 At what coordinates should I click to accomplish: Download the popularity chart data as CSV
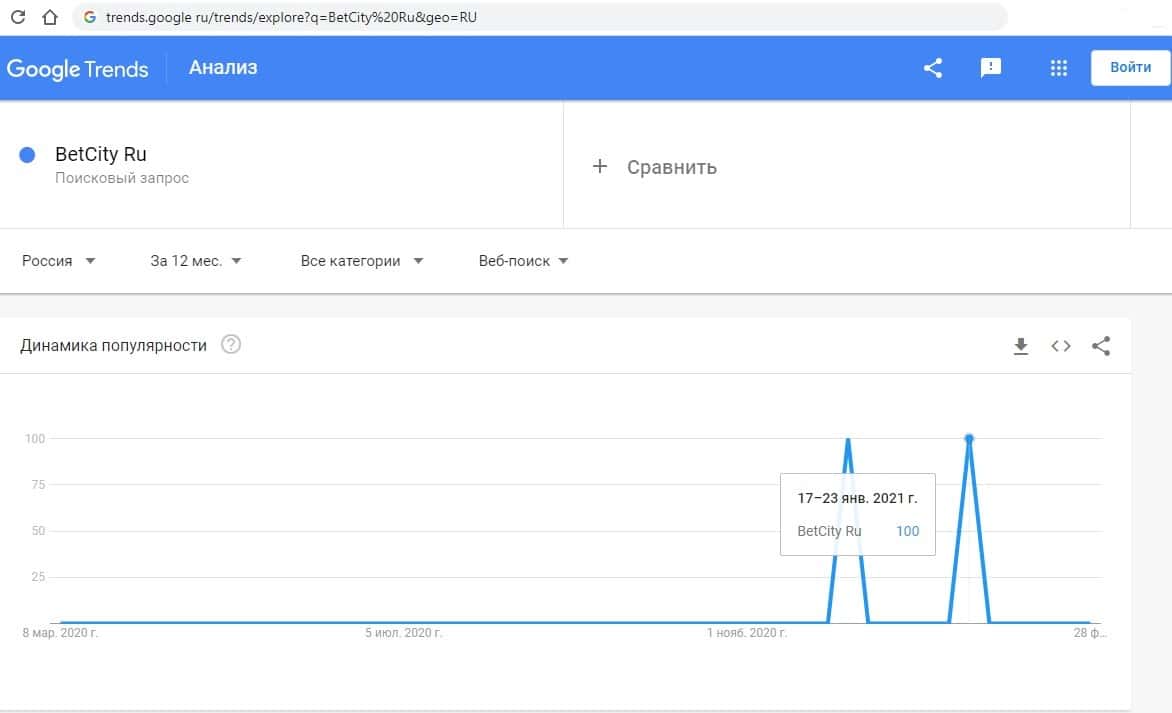(x=1021, y=346)
